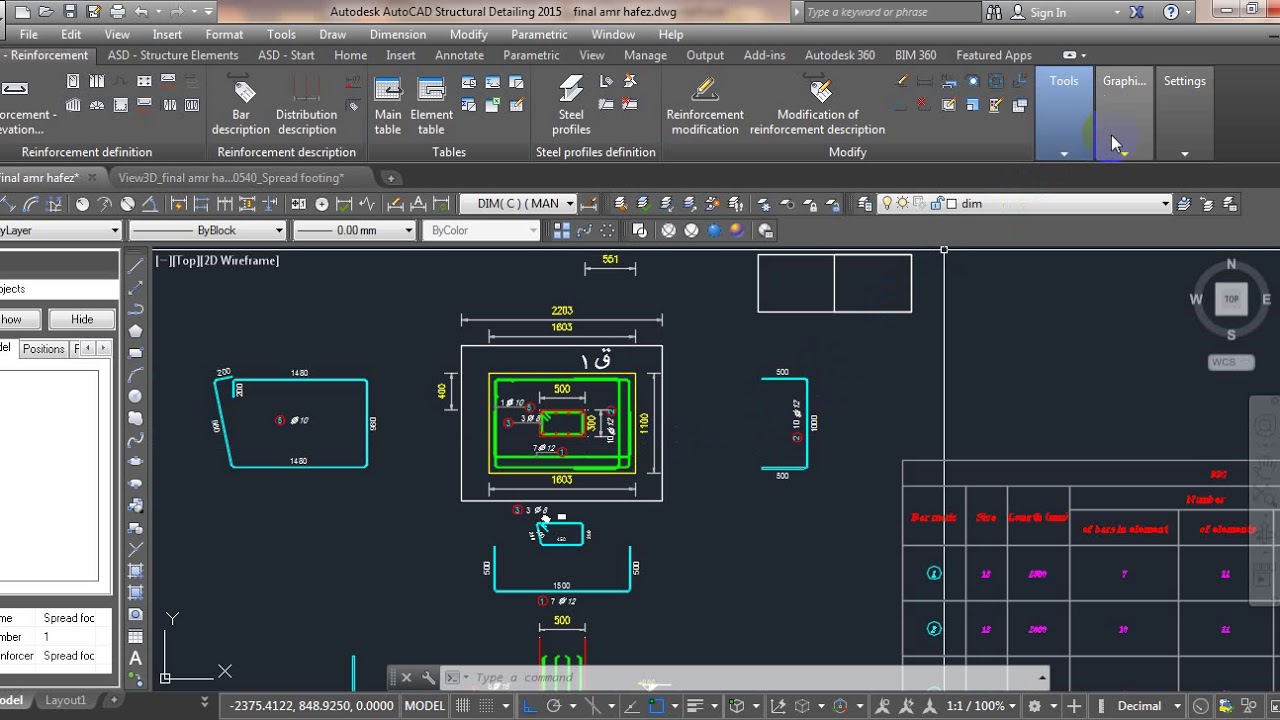This screenshot has width=1280, height=720.
Task: Select the Steel profiles tool
Action: coord(571,106)
